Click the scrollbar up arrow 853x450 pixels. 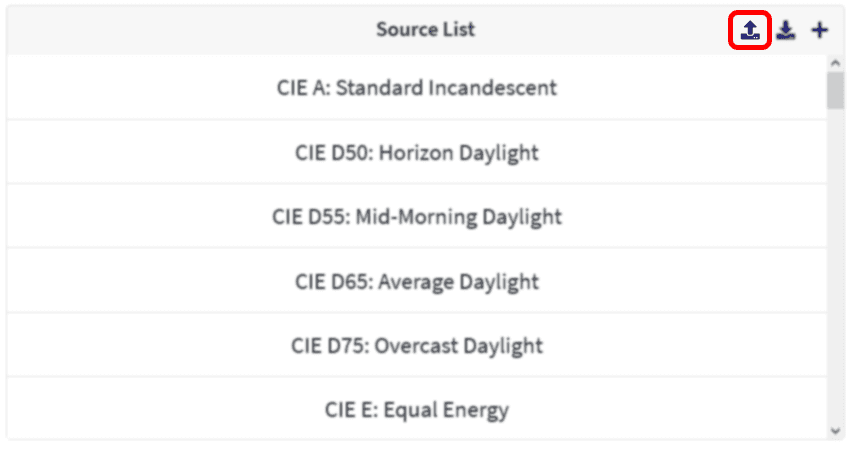pos(836,63)
